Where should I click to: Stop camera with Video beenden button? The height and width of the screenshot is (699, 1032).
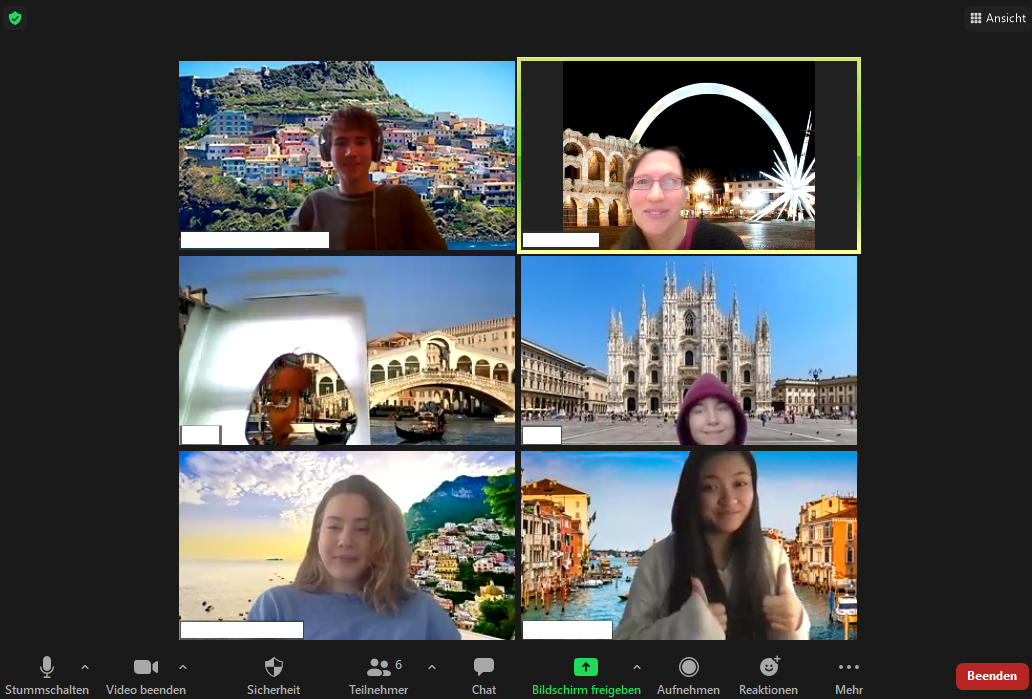tap(145, 676)
